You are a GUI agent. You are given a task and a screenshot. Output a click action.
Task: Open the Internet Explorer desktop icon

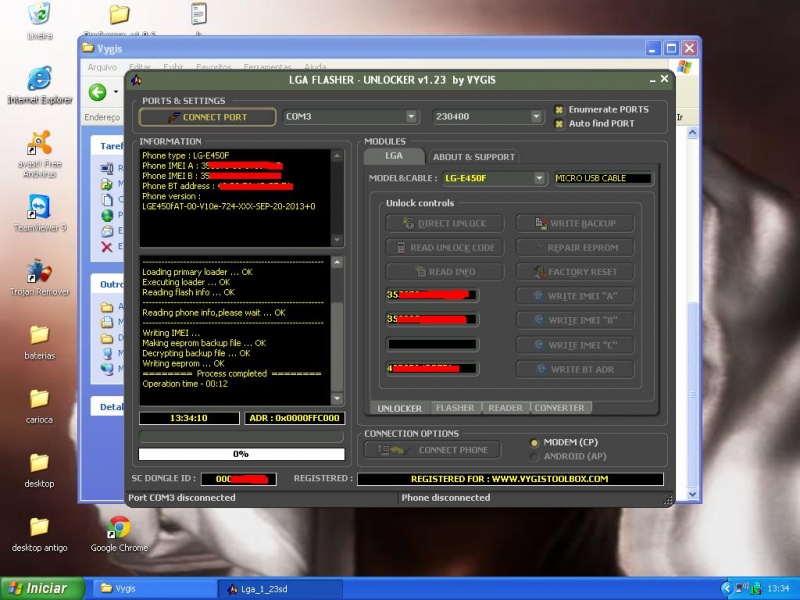tap(39, 85)
